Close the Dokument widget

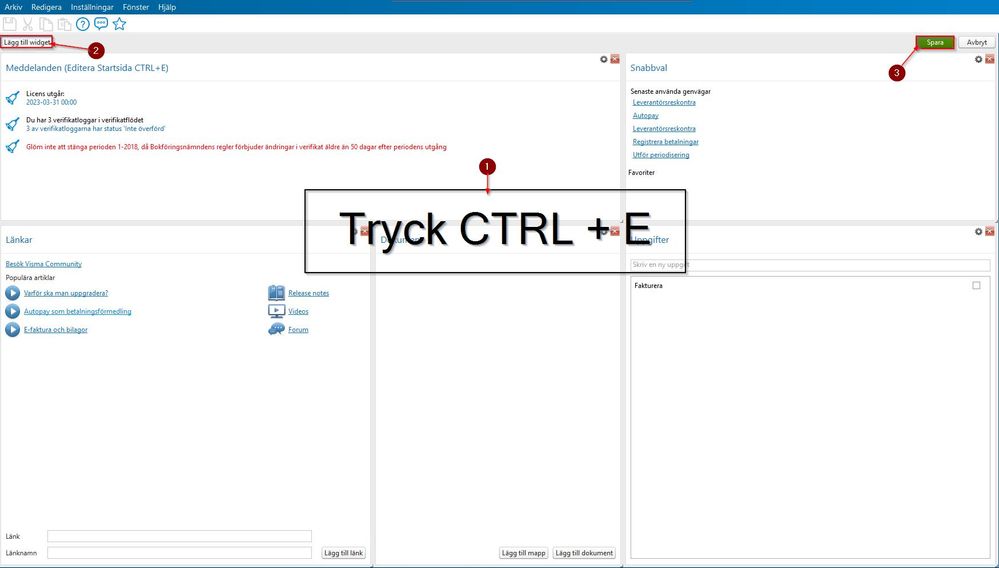pyautogui.click(x=615, y=232)
